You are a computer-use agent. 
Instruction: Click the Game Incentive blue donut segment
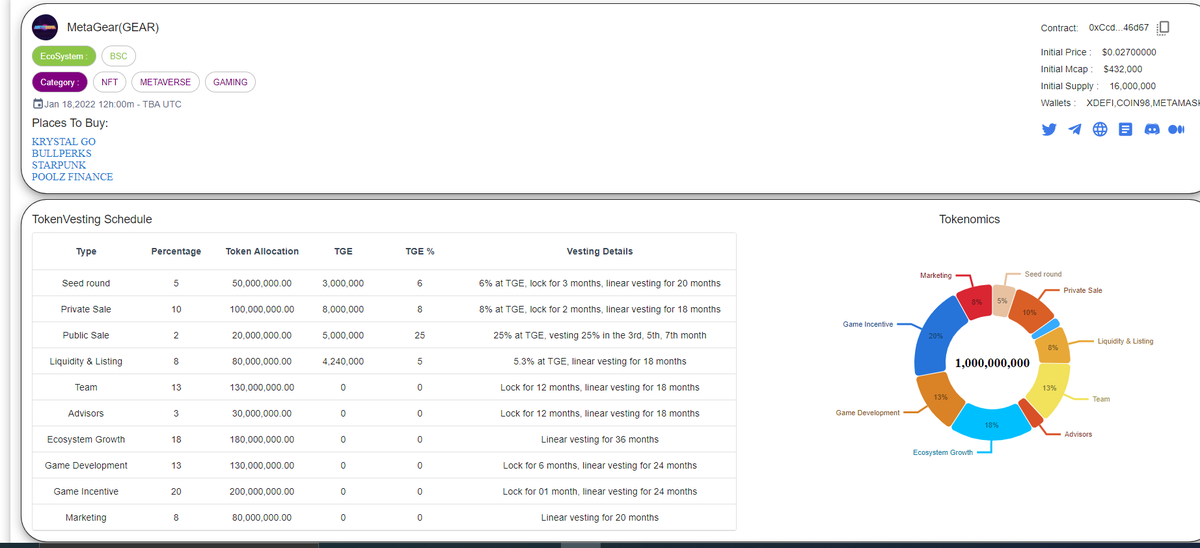pyautogui.click(x=937, y=337)
